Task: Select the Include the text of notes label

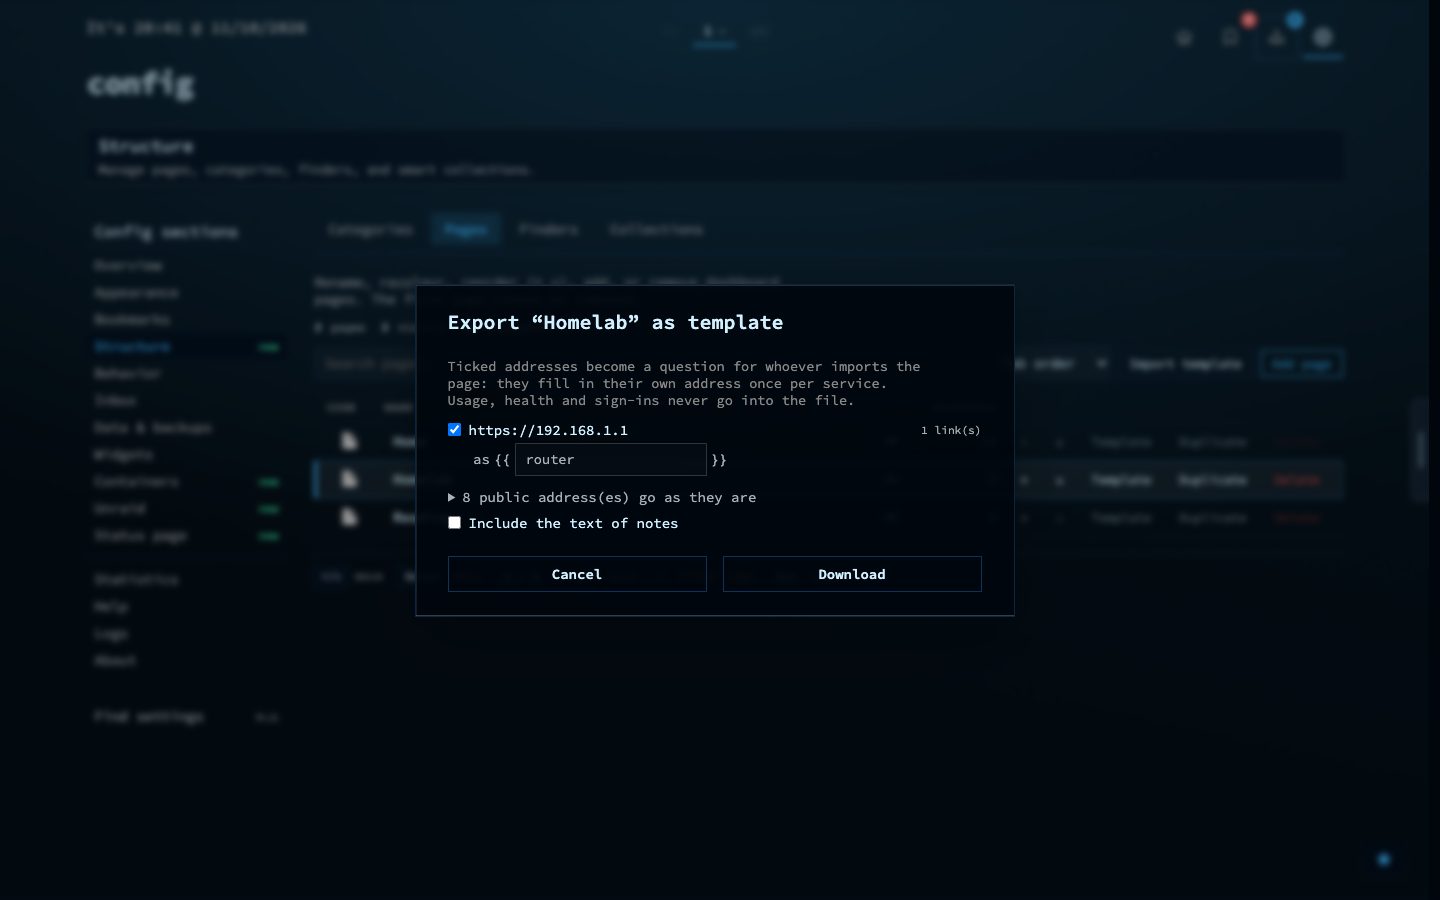Action: click(x=573, y=523)
